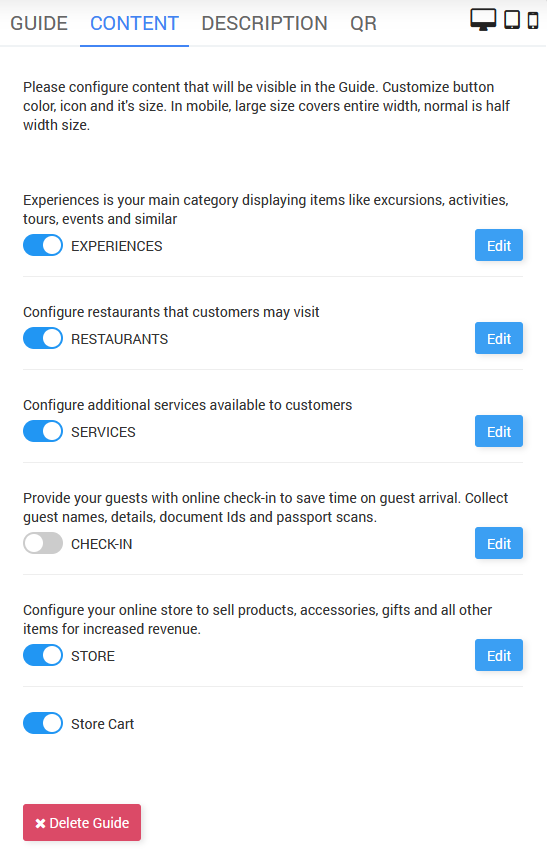Enable the CHECK-IN toggle
547x855 pixels.
43,543
